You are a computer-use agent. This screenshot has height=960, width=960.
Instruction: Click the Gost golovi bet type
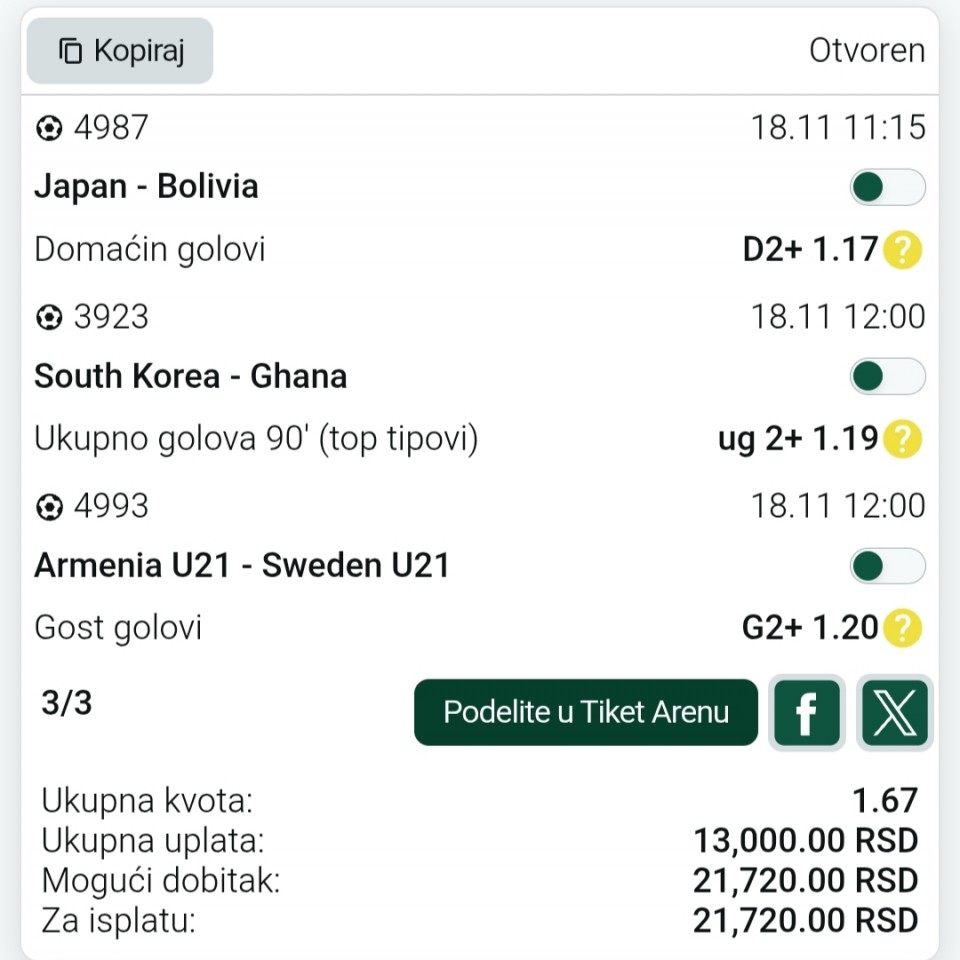tap(118, 628)
